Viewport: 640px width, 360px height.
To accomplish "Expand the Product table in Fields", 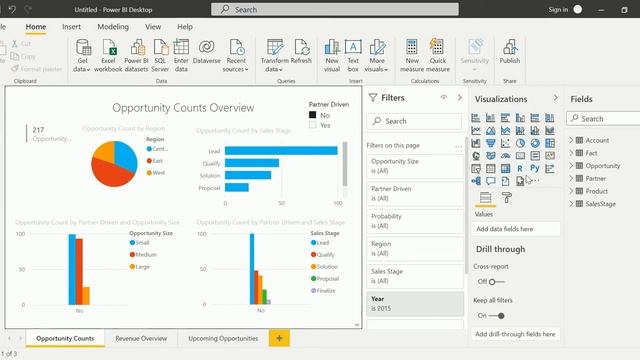I will [571, 191].
